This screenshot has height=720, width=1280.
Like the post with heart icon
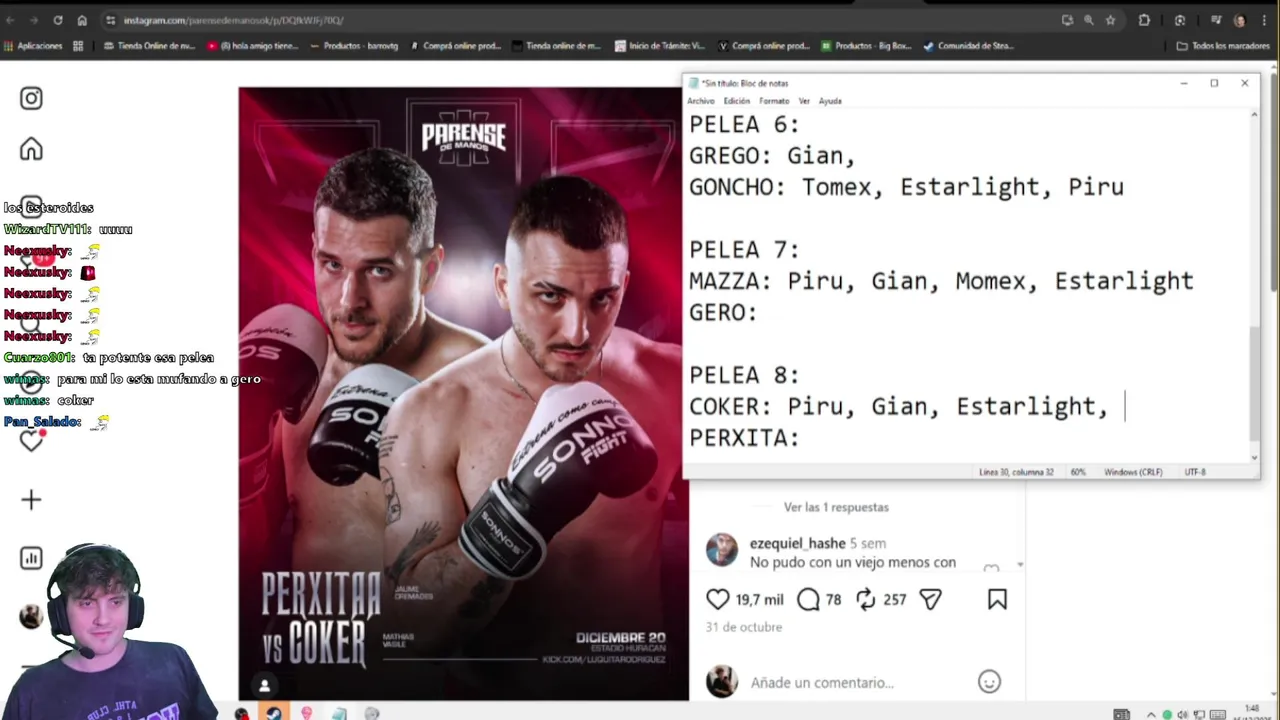pos(718,599)
